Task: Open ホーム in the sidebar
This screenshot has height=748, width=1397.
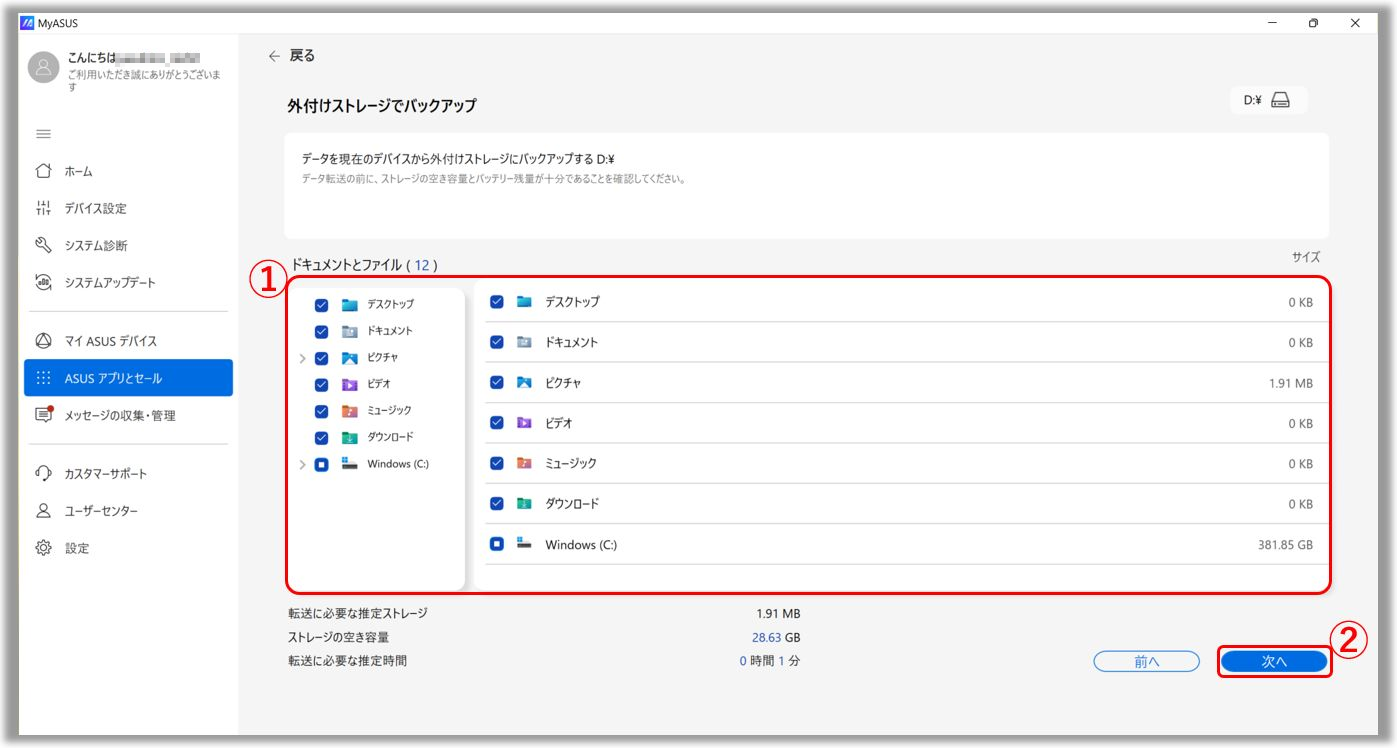Action: pyautogui.click(x=128, y=171)
